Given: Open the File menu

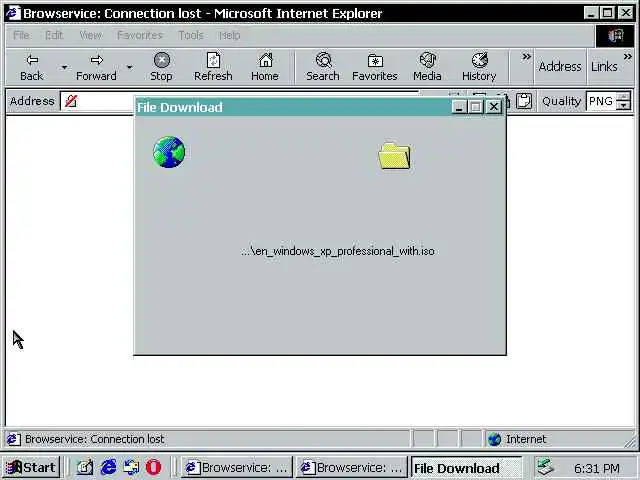Looking at the screenshot, I should click(x=21, y=36).
